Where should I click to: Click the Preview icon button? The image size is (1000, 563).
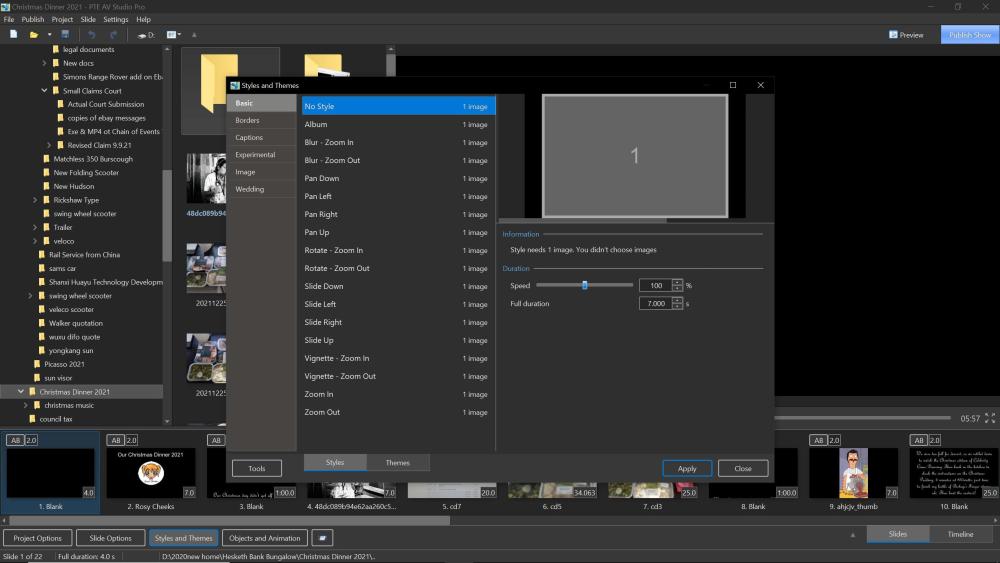[906, 35]
